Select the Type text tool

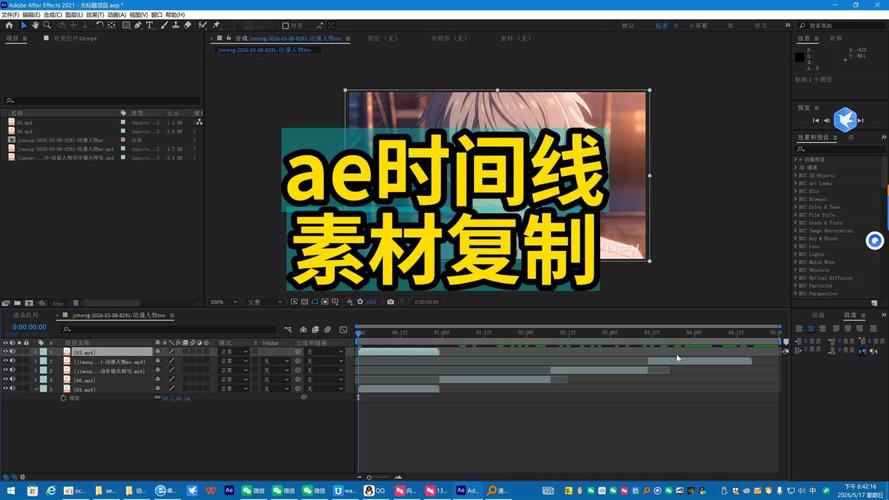click(x=149, y=25)
